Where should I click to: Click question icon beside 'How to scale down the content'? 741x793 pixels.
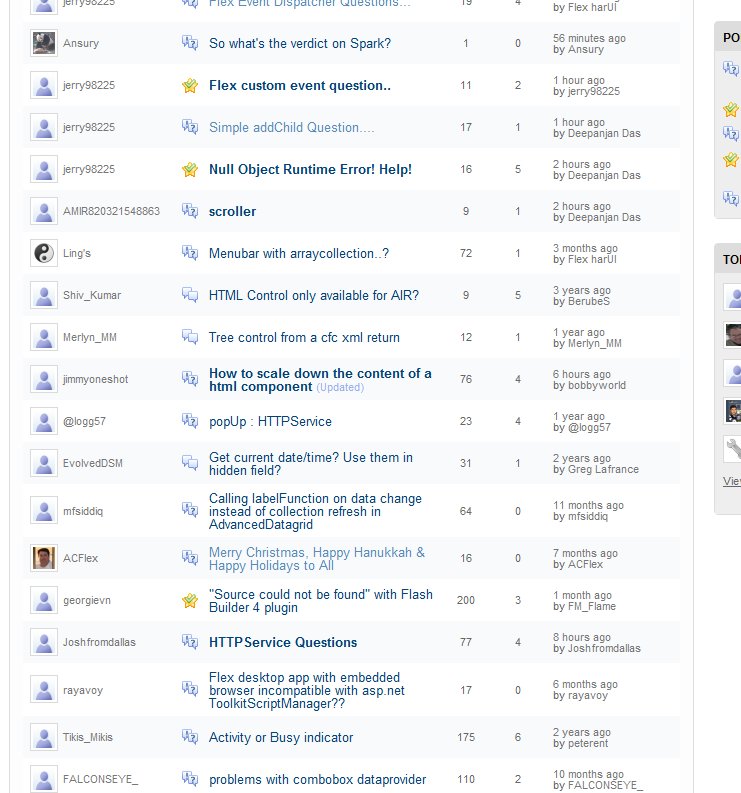pyautogui.click(x=190, y=378)
